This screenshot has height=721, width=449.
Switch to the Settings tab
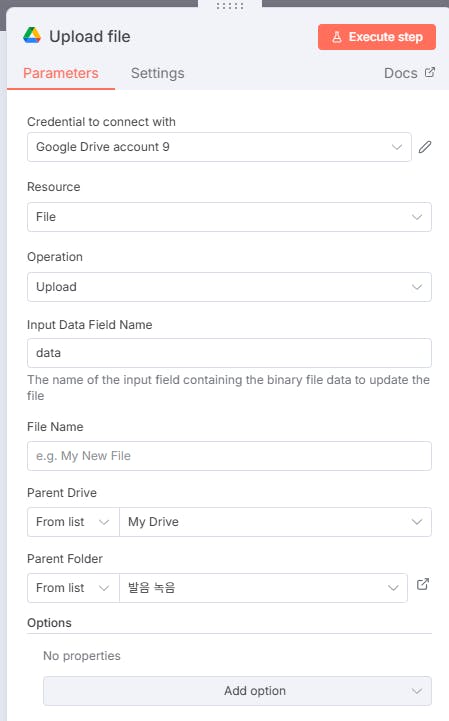coord(157,73)
